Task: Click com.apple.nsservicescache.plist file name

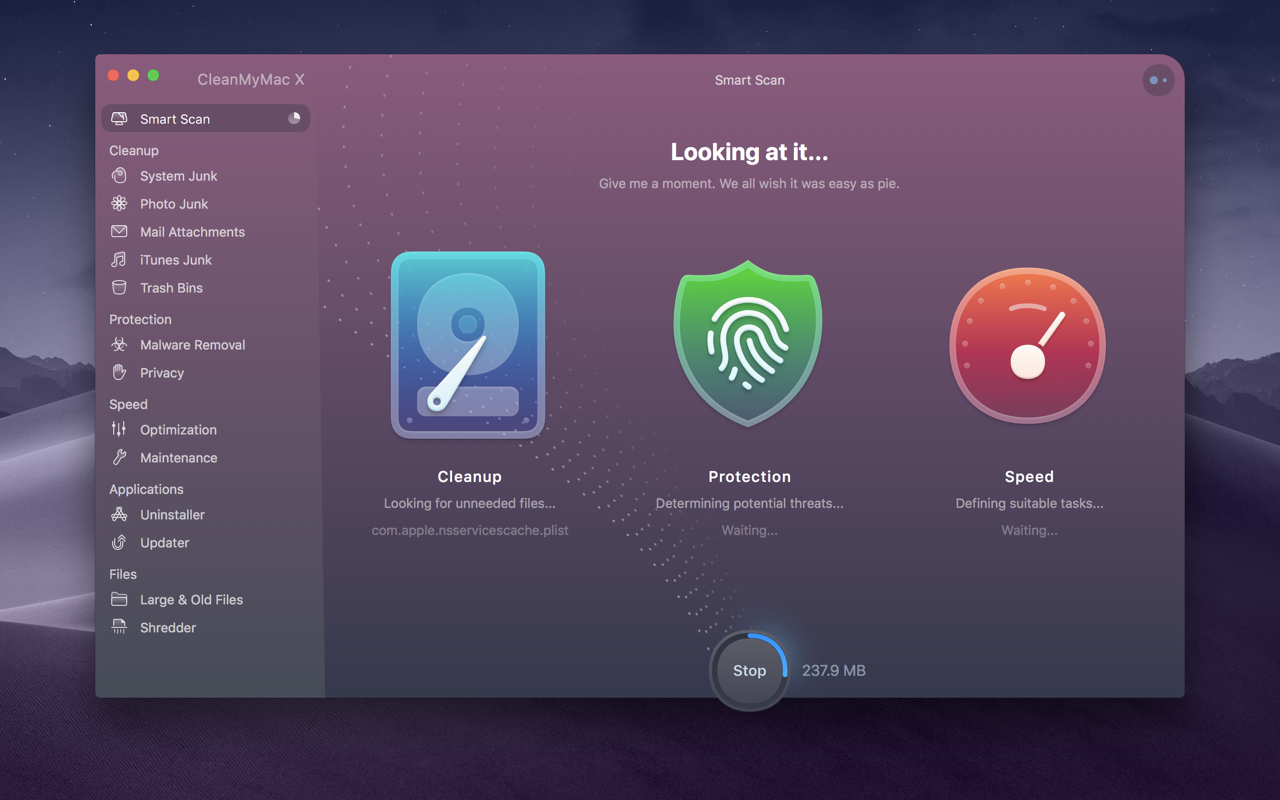Action: pos(470,530)
